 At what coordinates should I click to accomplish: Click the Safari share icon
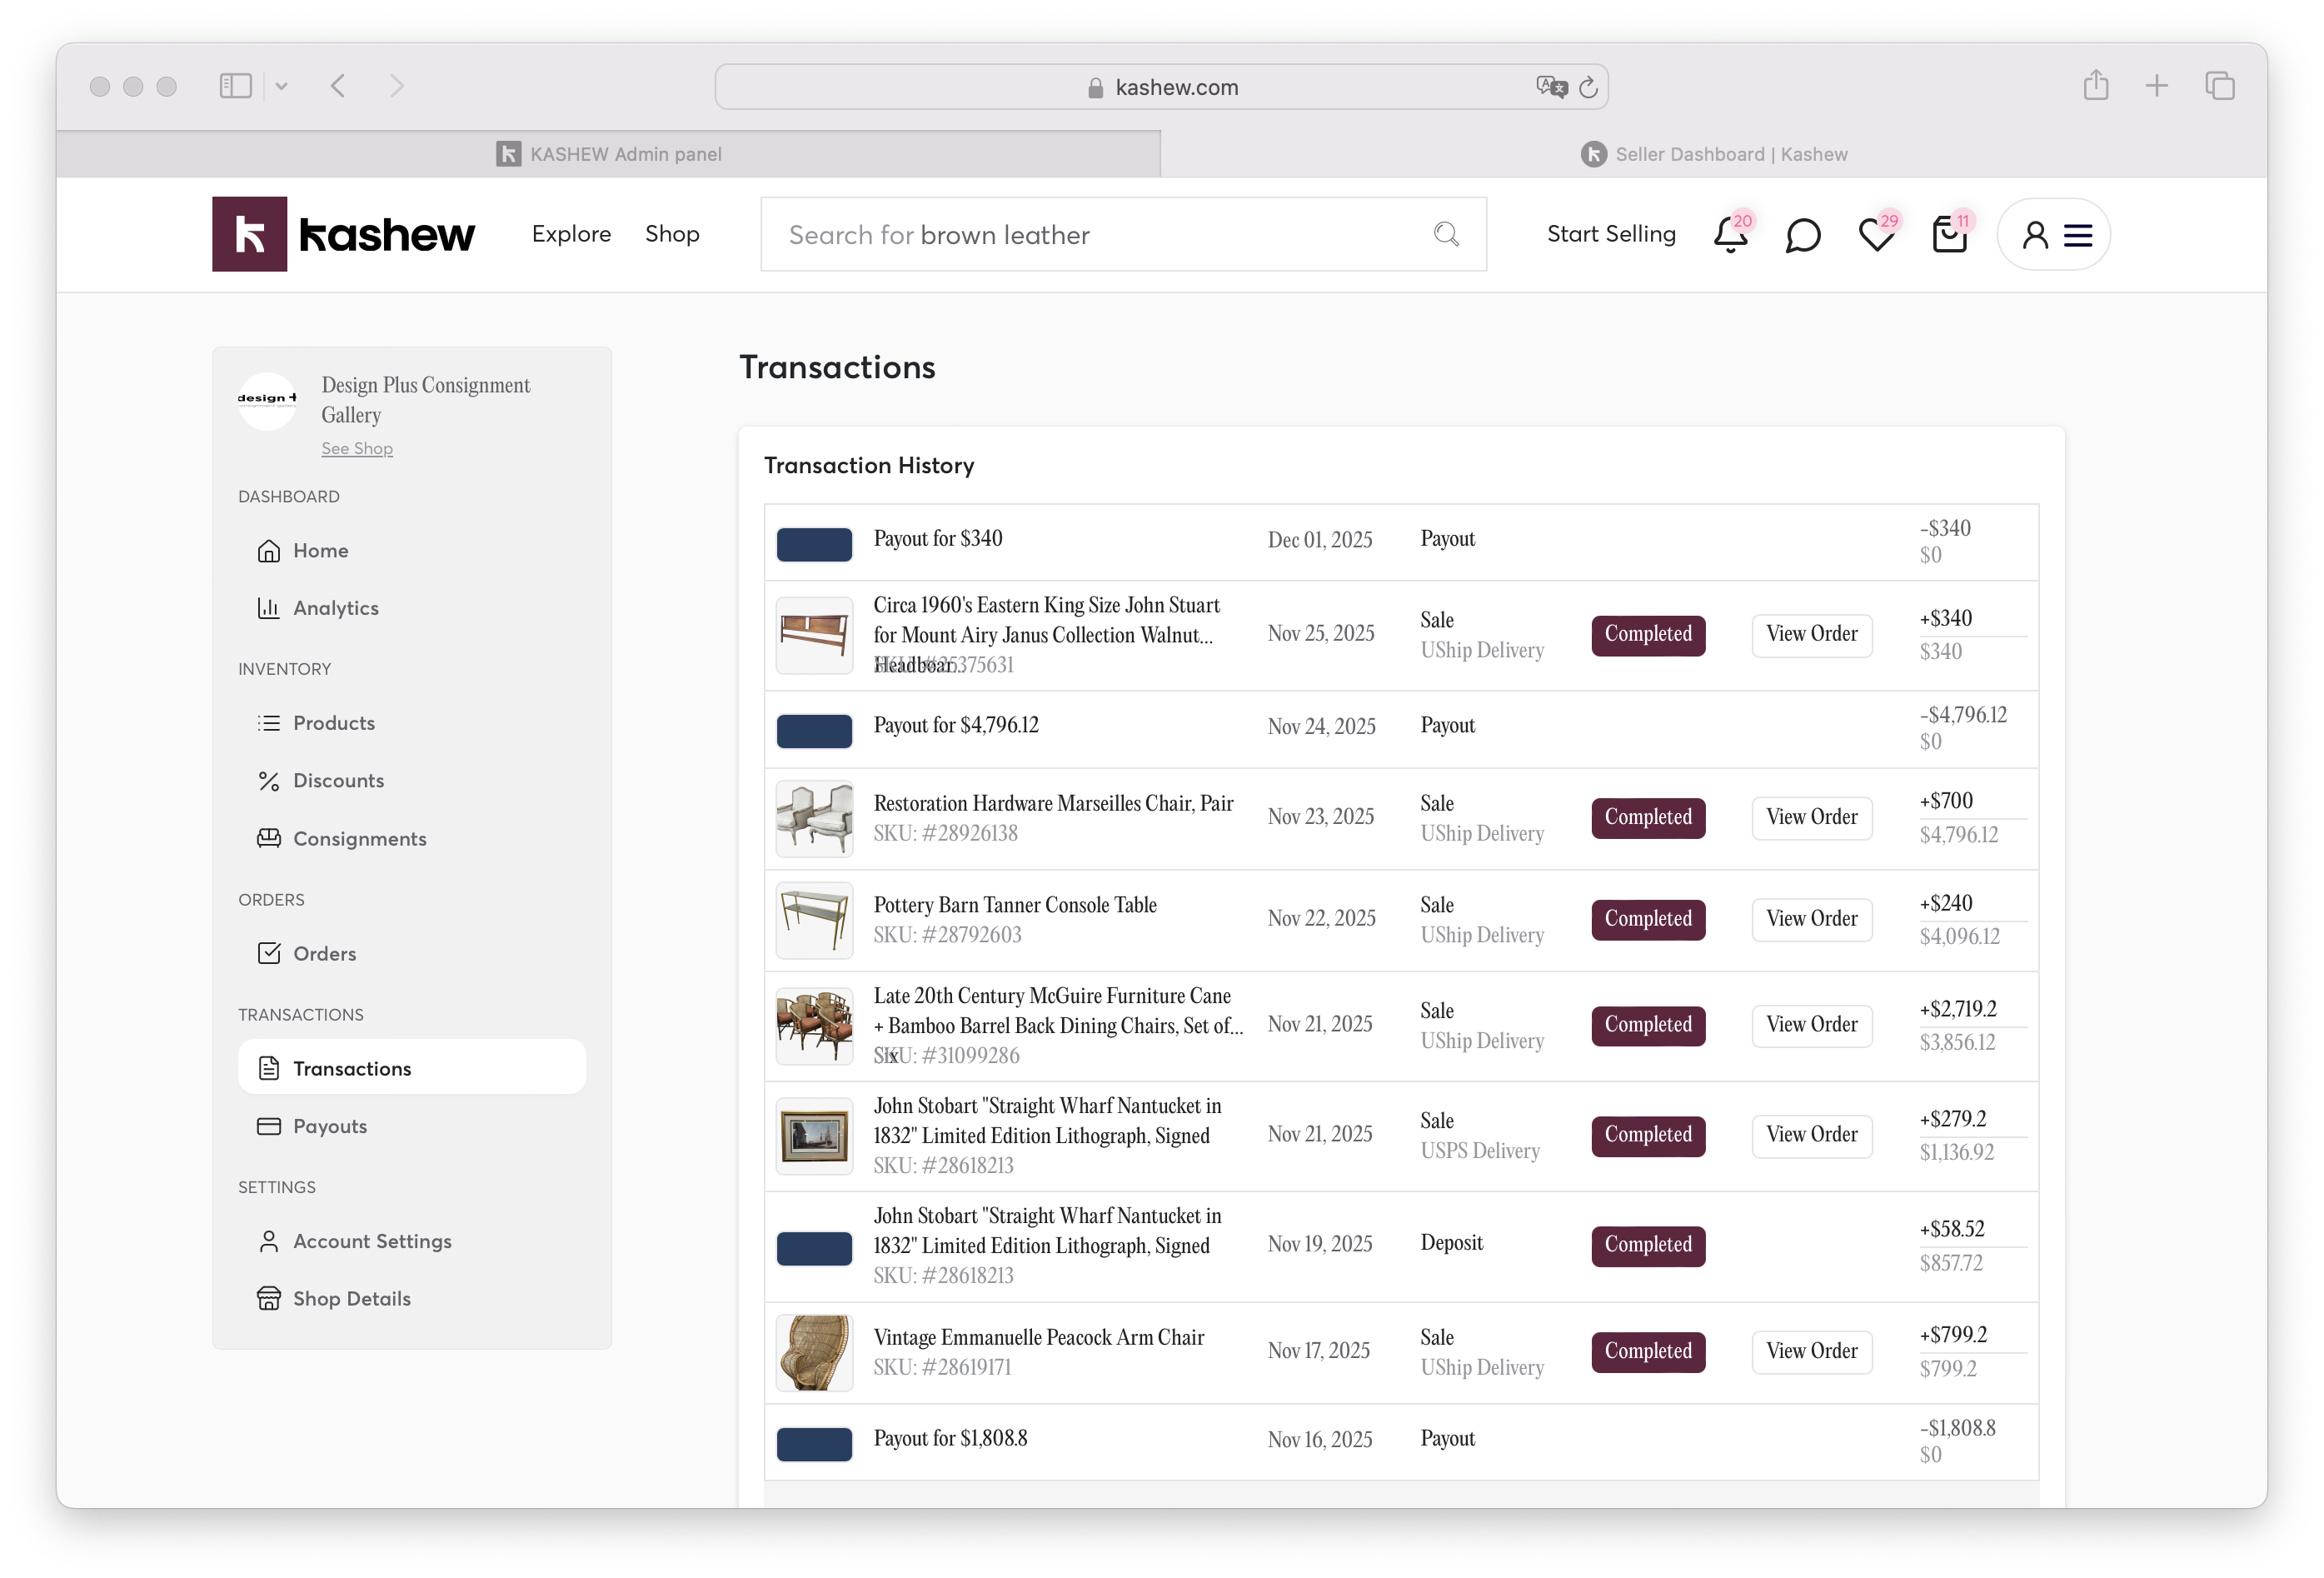tap(2096, 86)
